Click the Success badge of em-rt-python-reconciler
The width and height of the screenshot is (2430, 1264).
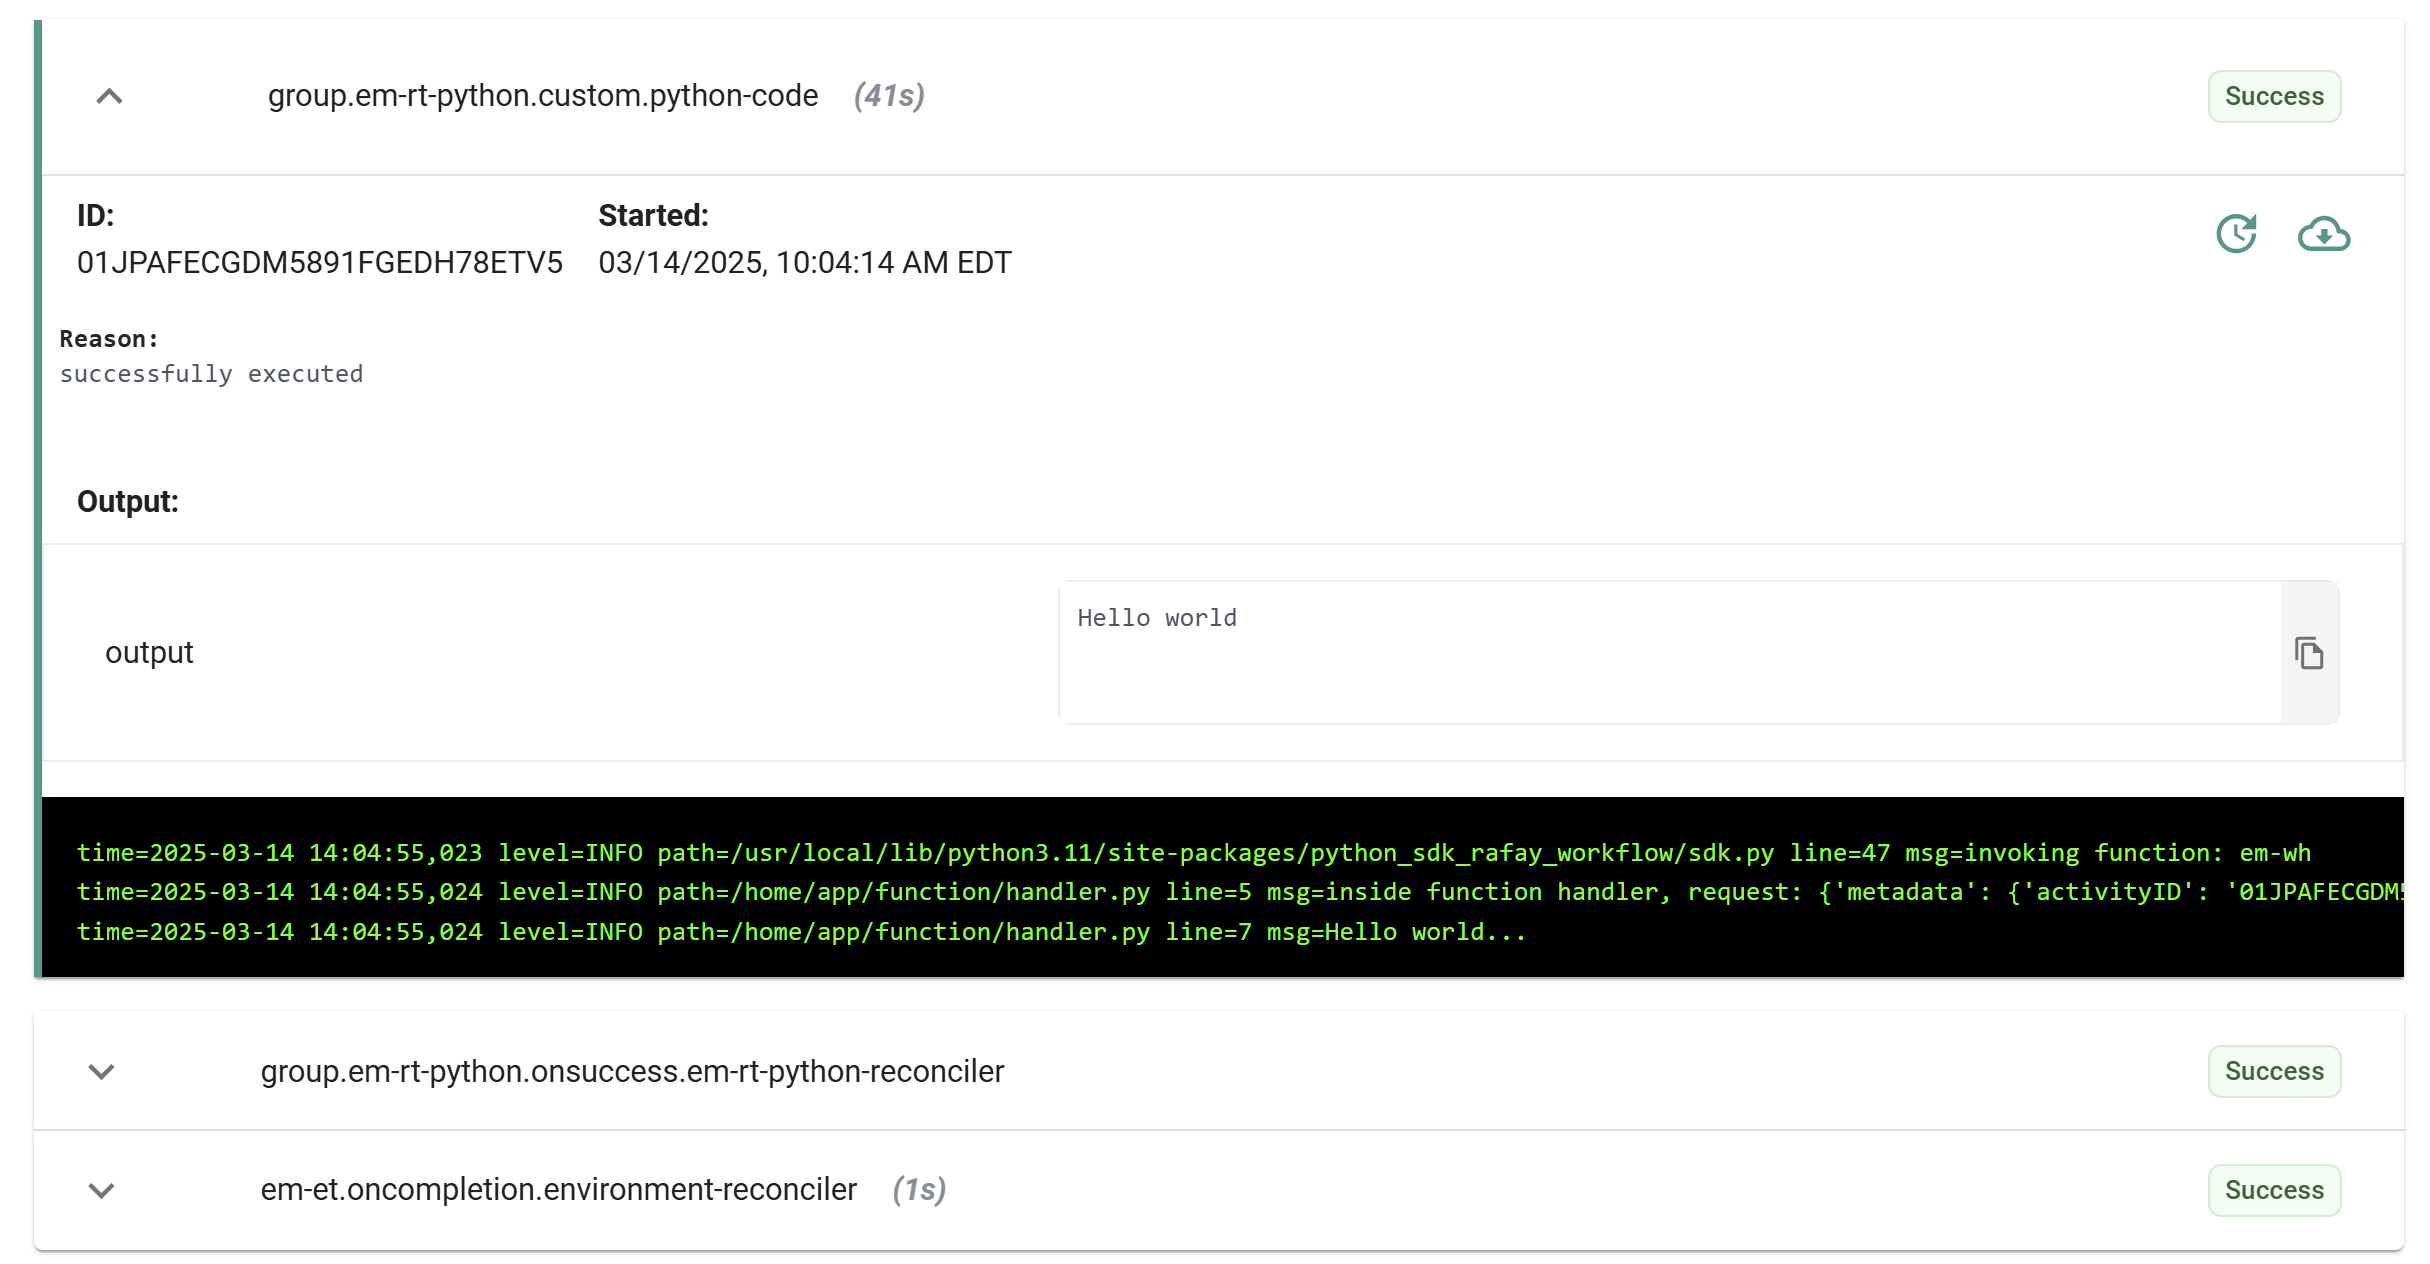[x=2273, y=1071]
